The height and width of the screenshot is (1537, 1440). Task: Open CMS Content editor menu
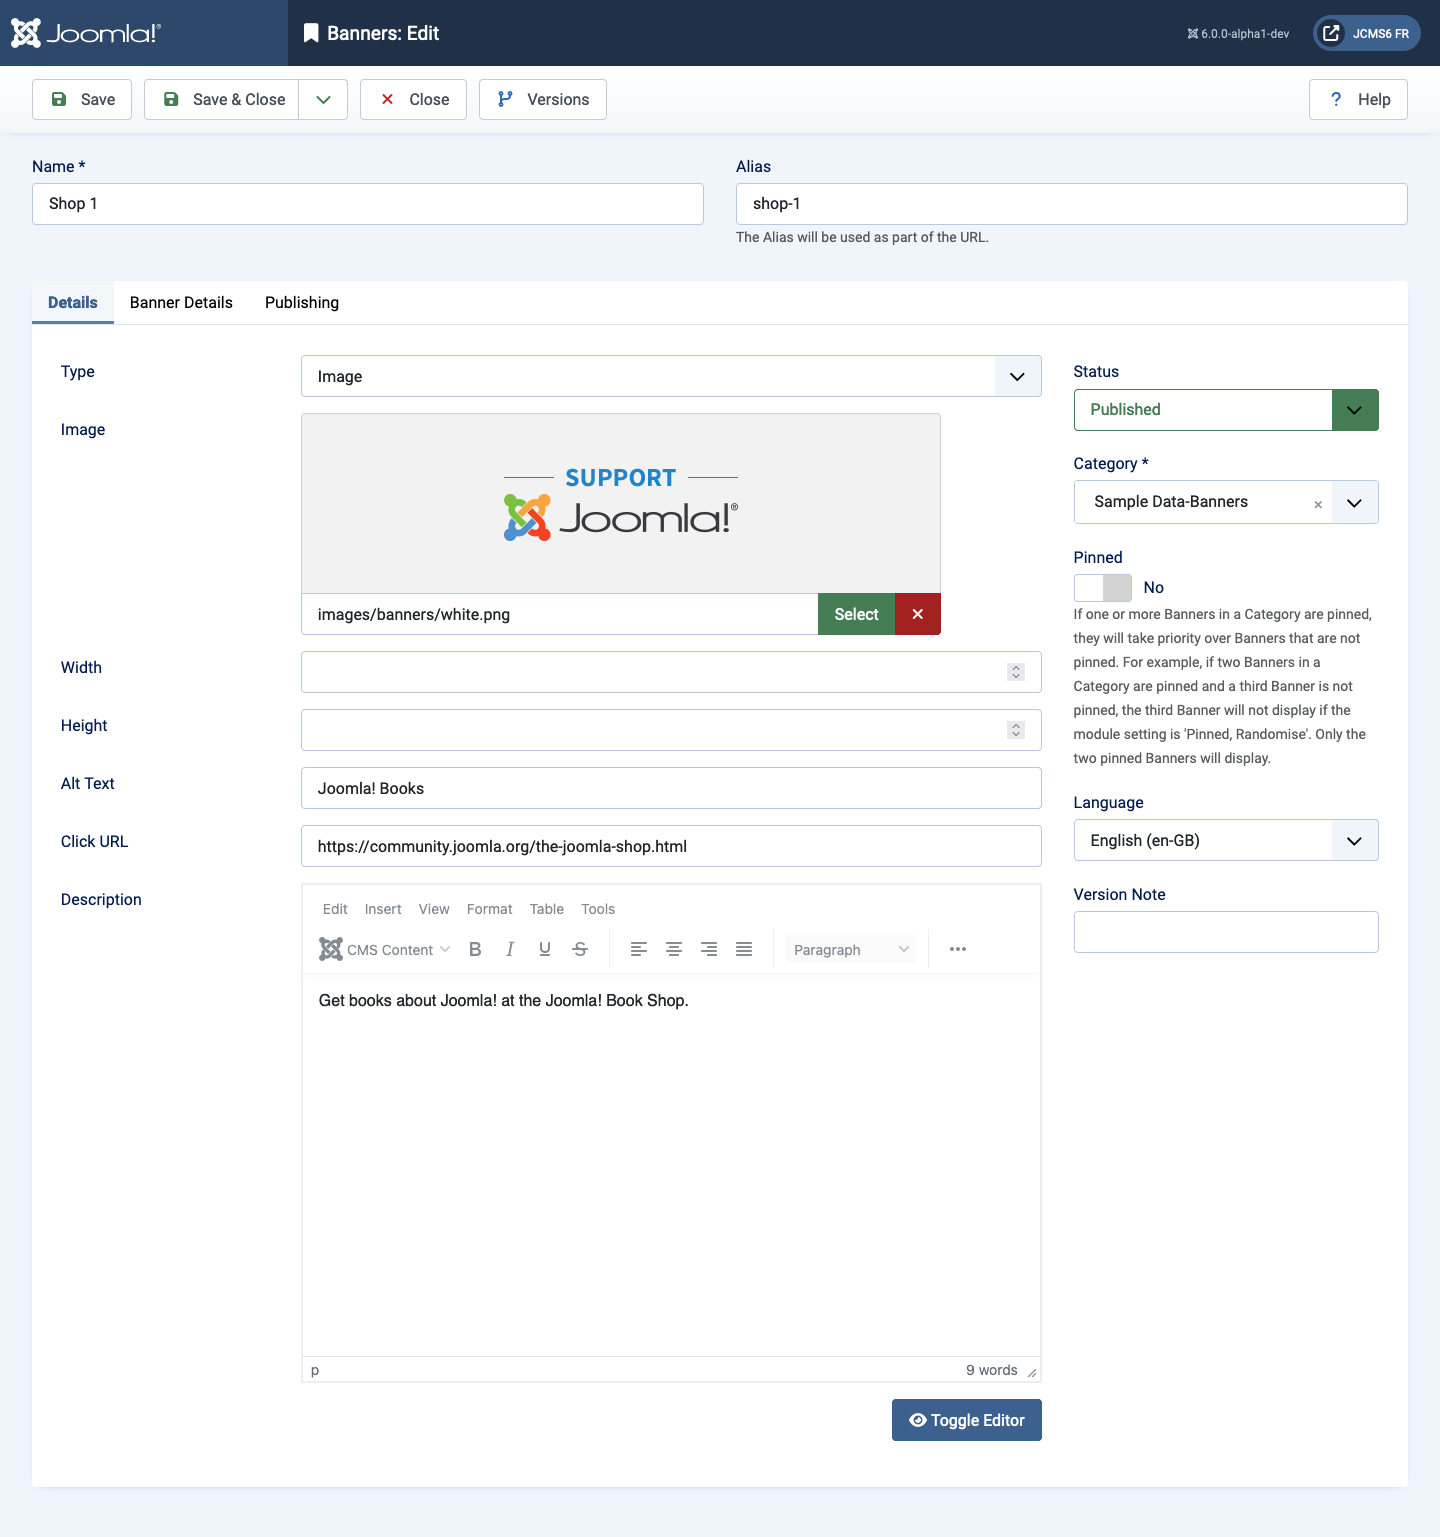point(385,949)
